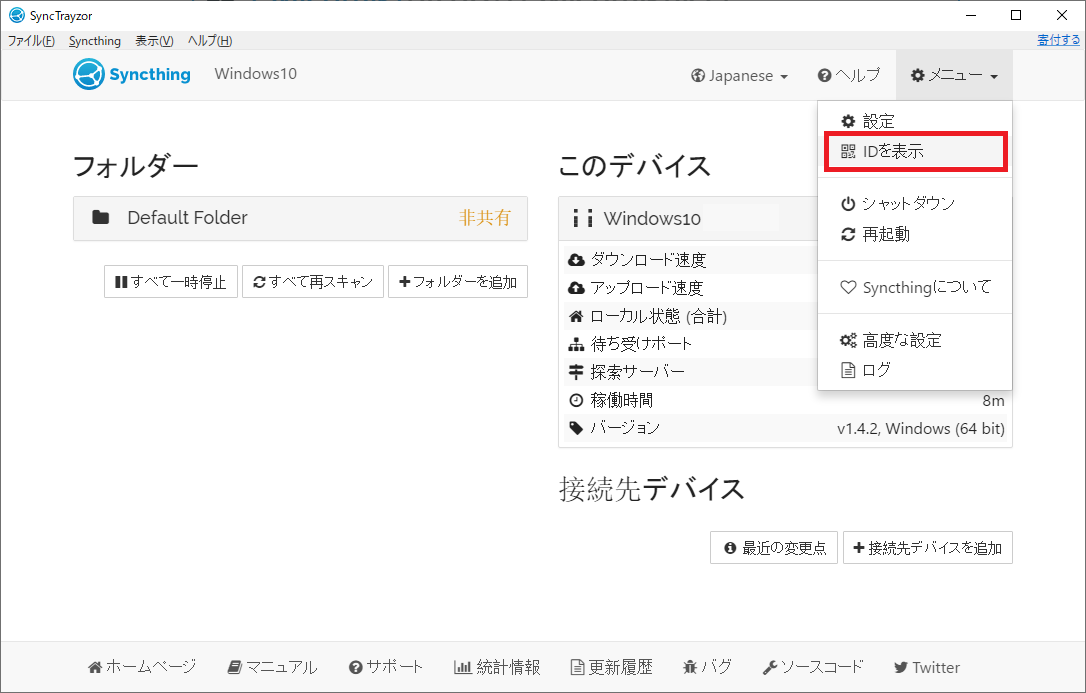
Task: Open the ホームページ footer link
Action: 143,667
